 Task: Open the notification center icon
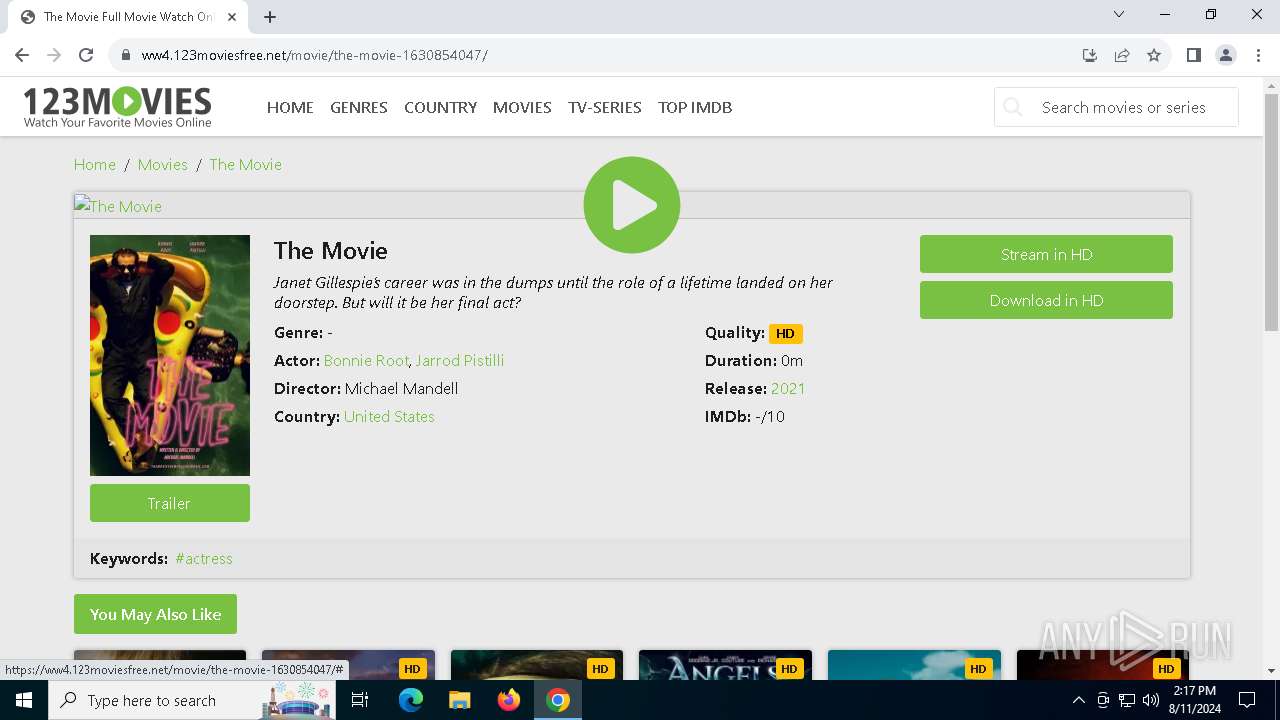(x=1247, y=700)
